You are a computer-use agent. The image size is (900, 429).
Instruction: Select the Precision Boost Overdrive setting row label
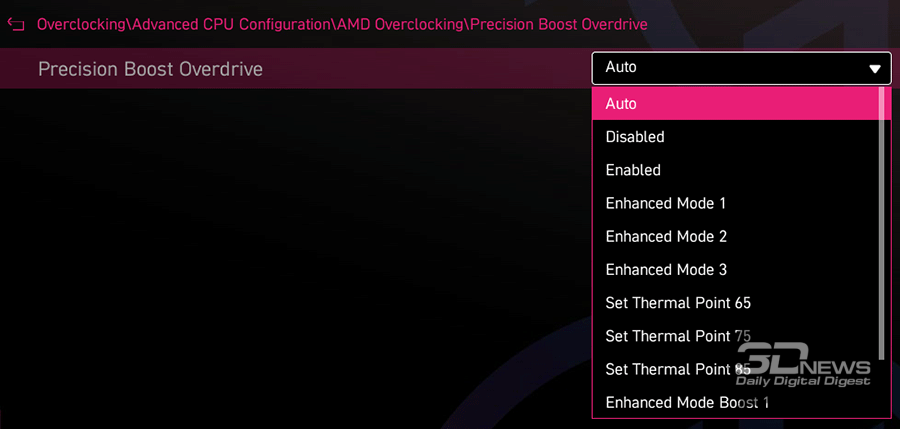tap(150, 69)
